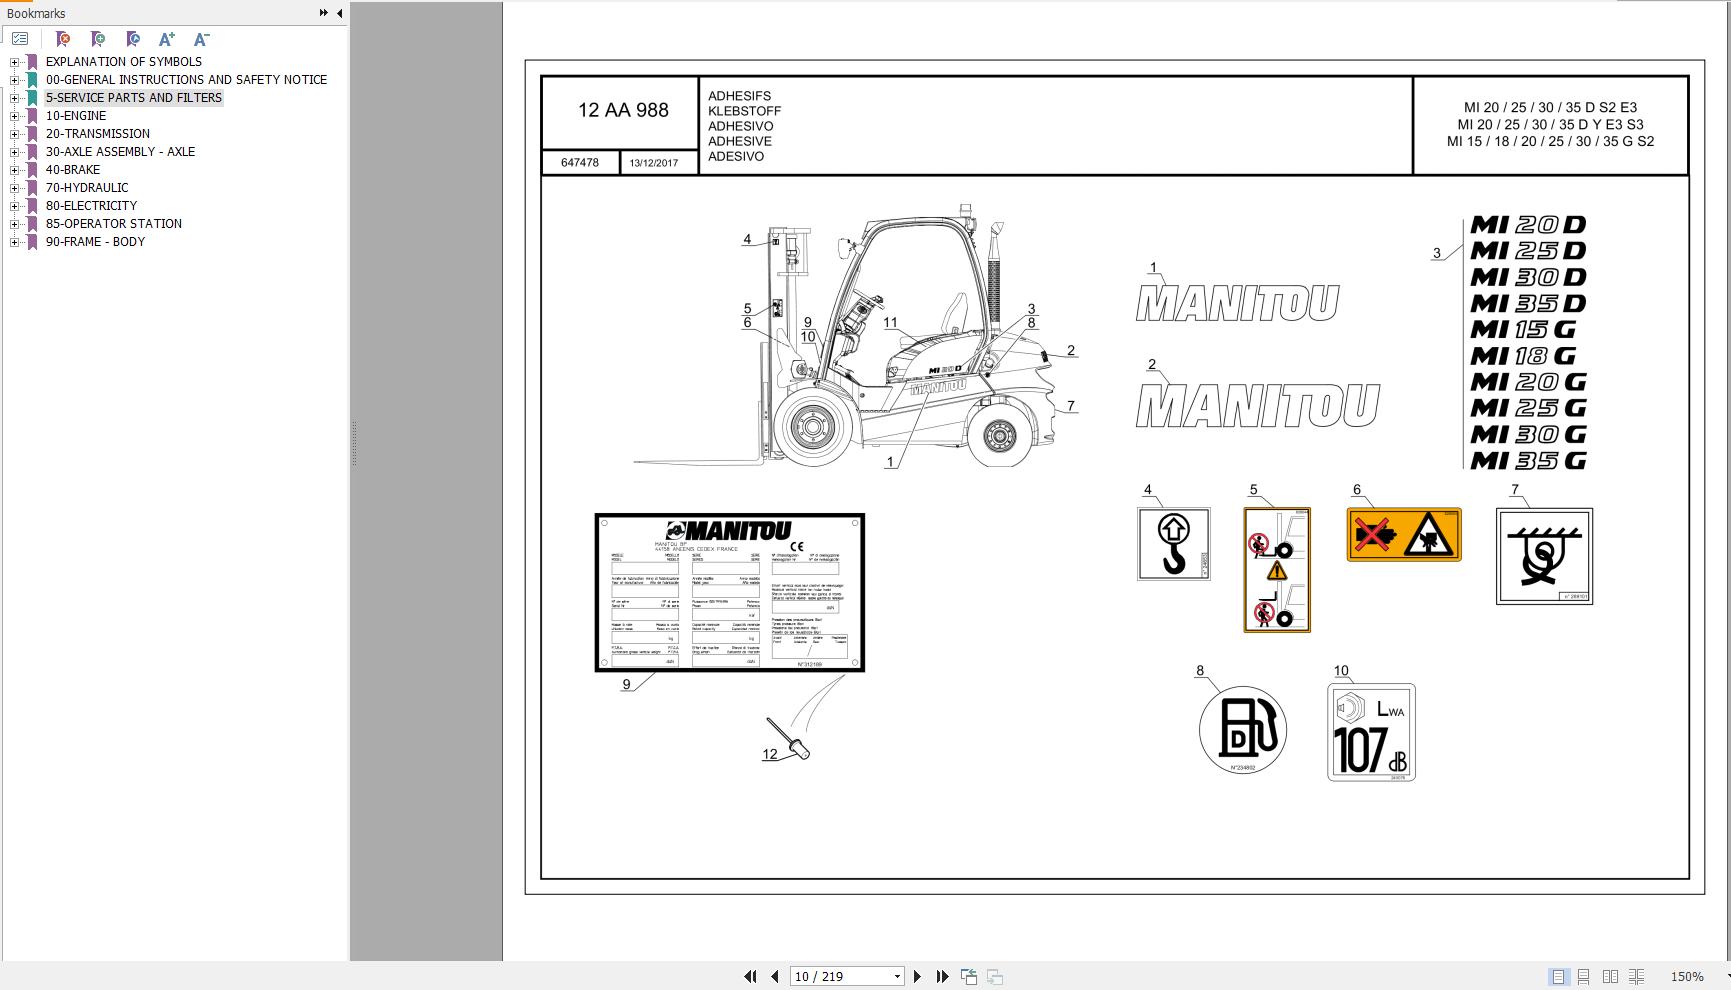Go to last page

coord(942,976)
